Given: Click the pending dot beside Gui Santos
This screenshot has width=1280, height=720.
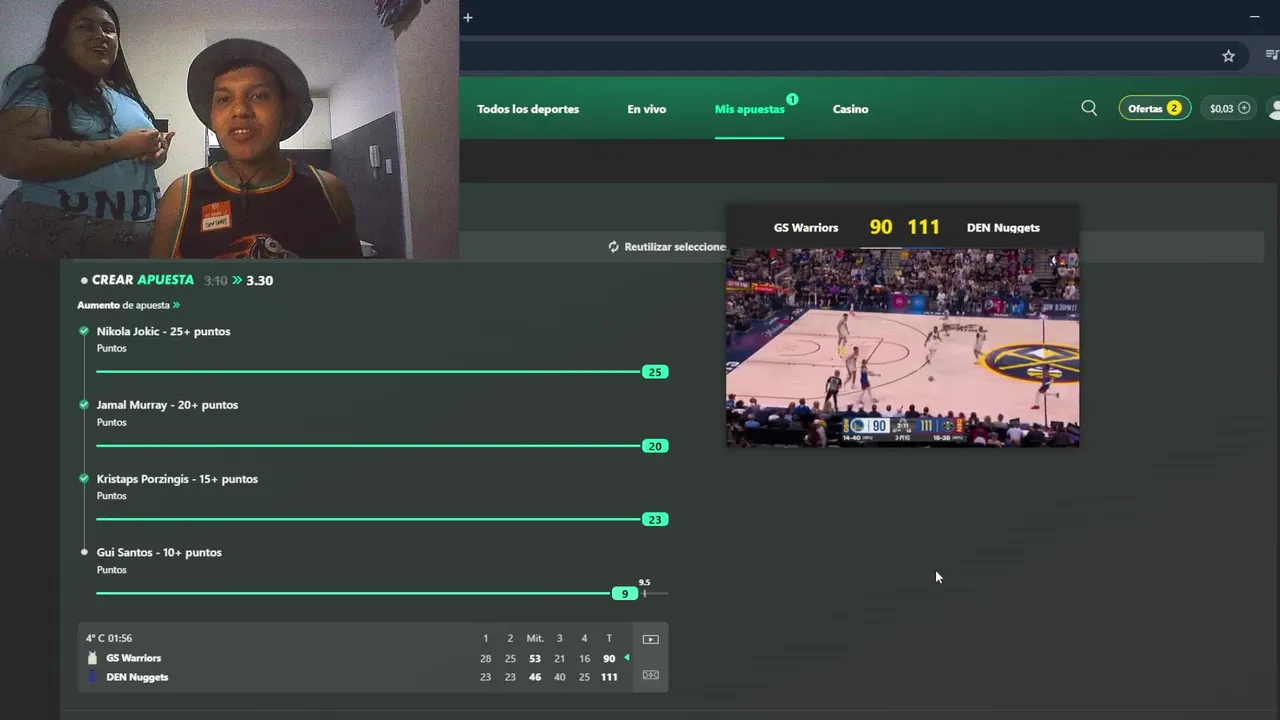Looking at the screenshot, I should [84, 552].
